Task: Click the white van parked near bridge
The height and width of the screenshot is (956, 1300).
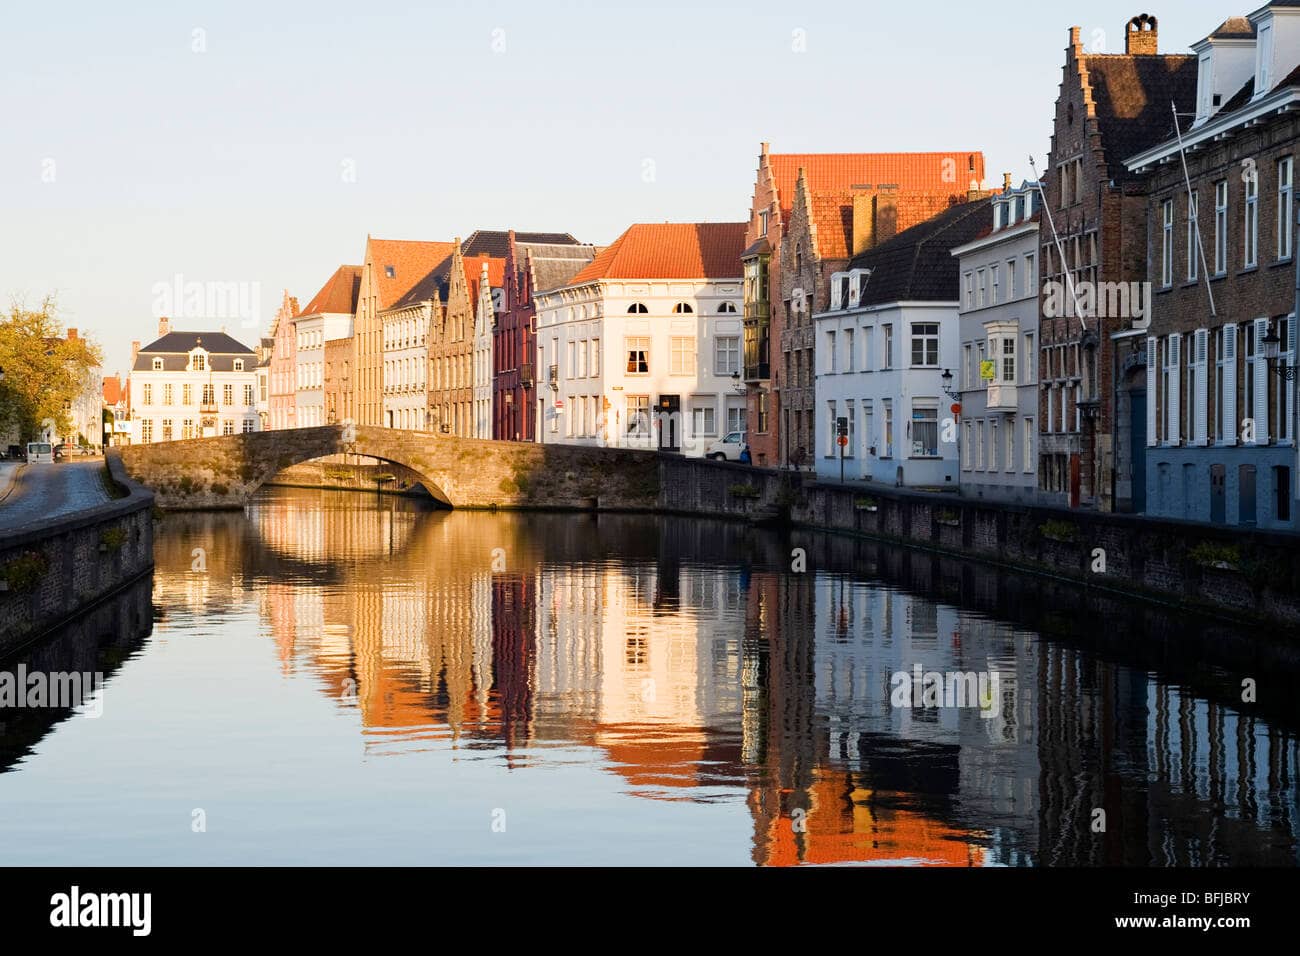Action: 726,447
